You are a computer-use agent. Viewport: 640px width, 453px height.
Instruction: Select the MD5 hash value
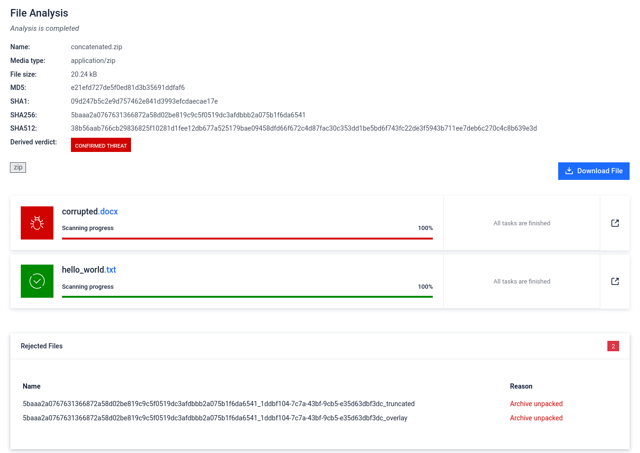click(x=128, y=87)
